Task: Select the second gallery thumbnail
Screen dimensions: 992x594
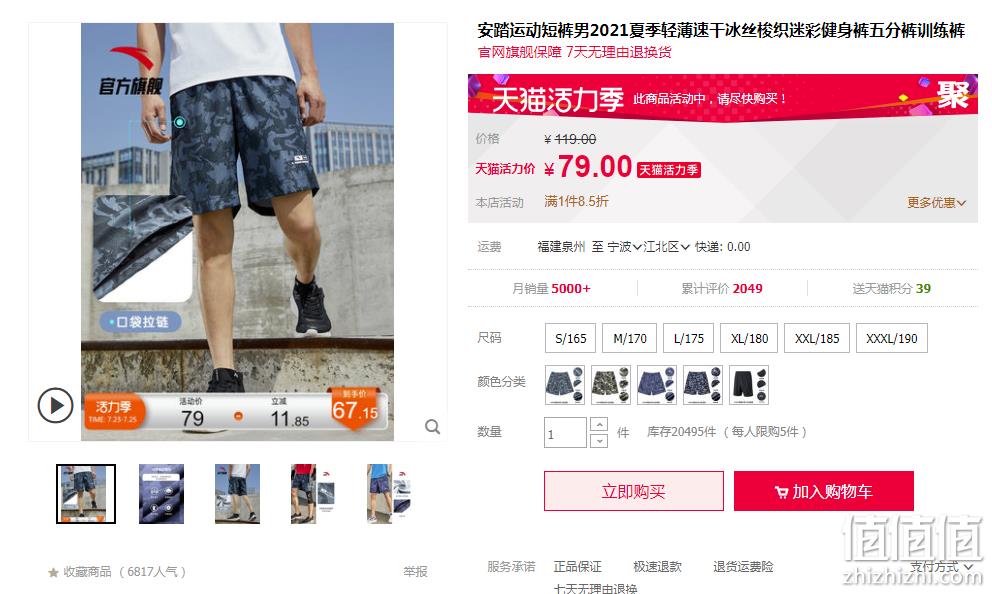Action: tap(161, 494)
